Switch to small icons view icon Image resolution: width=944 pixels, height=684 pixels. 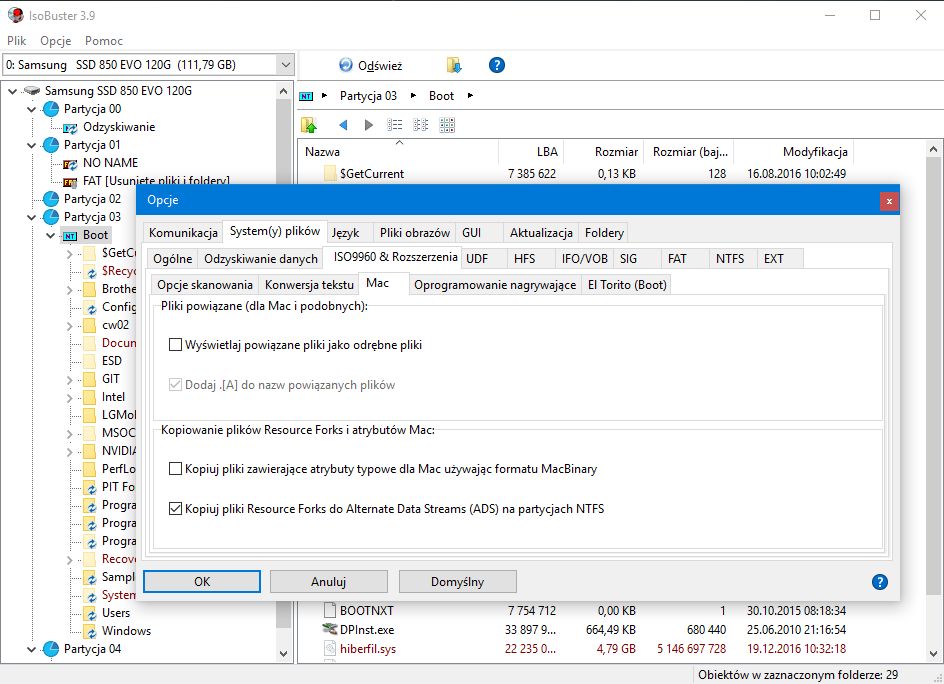(x=420, y=125)
